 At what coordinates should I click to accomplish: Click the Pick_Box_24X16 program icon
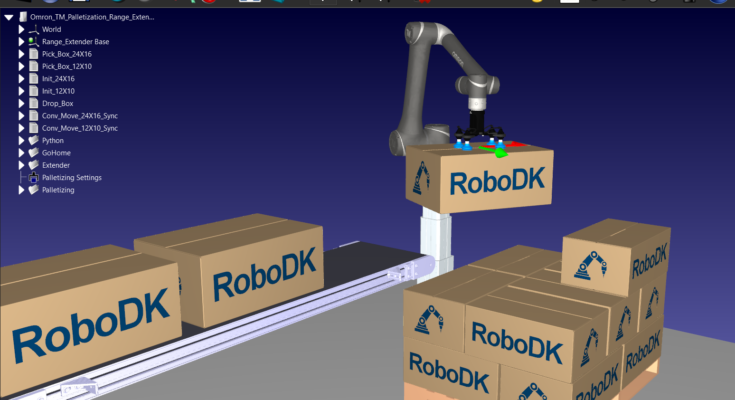point(33,53)
